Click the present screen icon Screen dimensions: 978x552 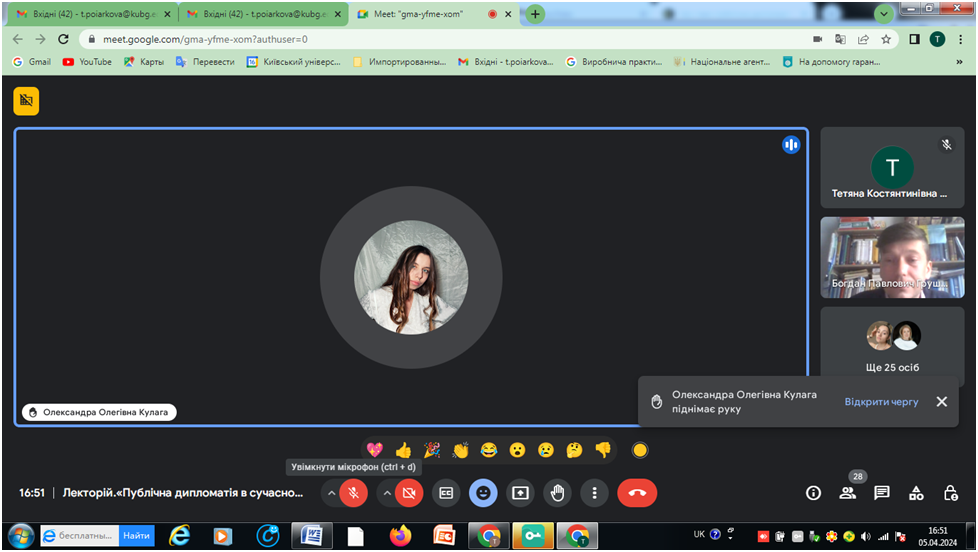coord(520,492)
